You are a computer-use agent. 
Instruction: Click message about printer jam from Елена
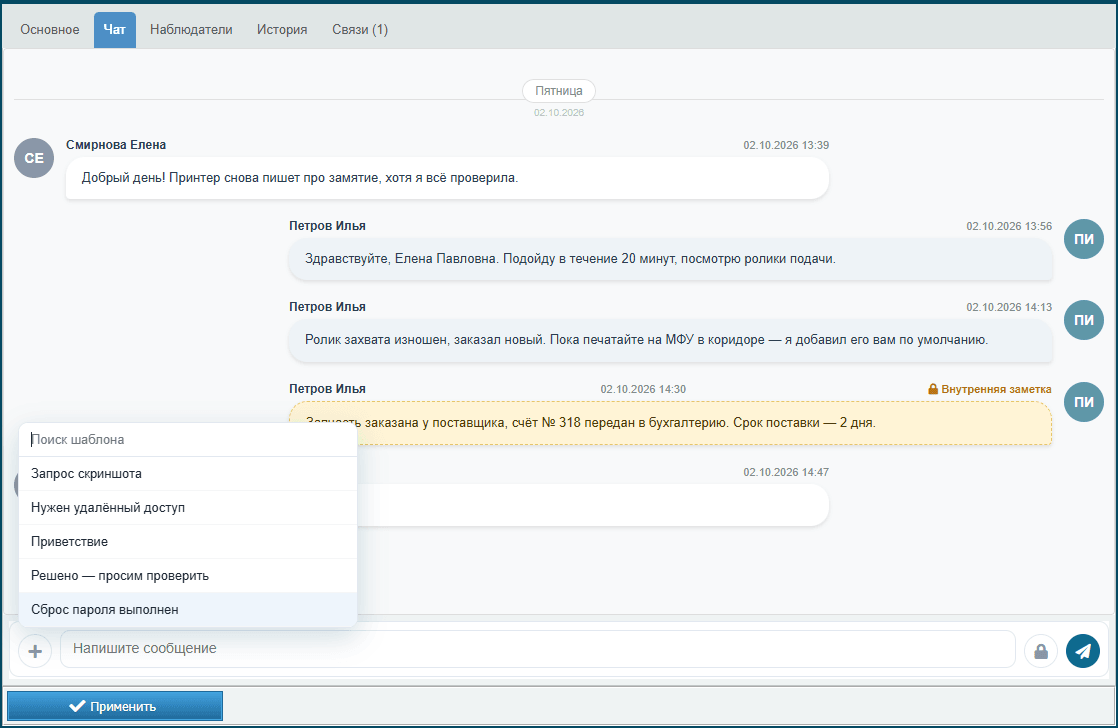point(447,178)
